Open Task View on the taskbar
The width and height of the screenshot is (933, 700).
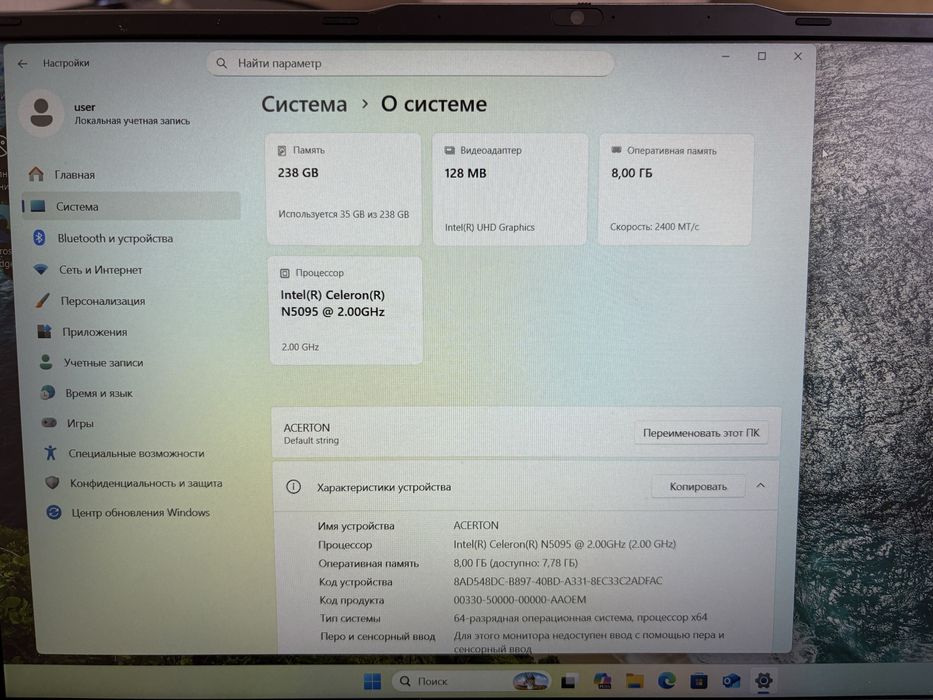tap(569, 681)
